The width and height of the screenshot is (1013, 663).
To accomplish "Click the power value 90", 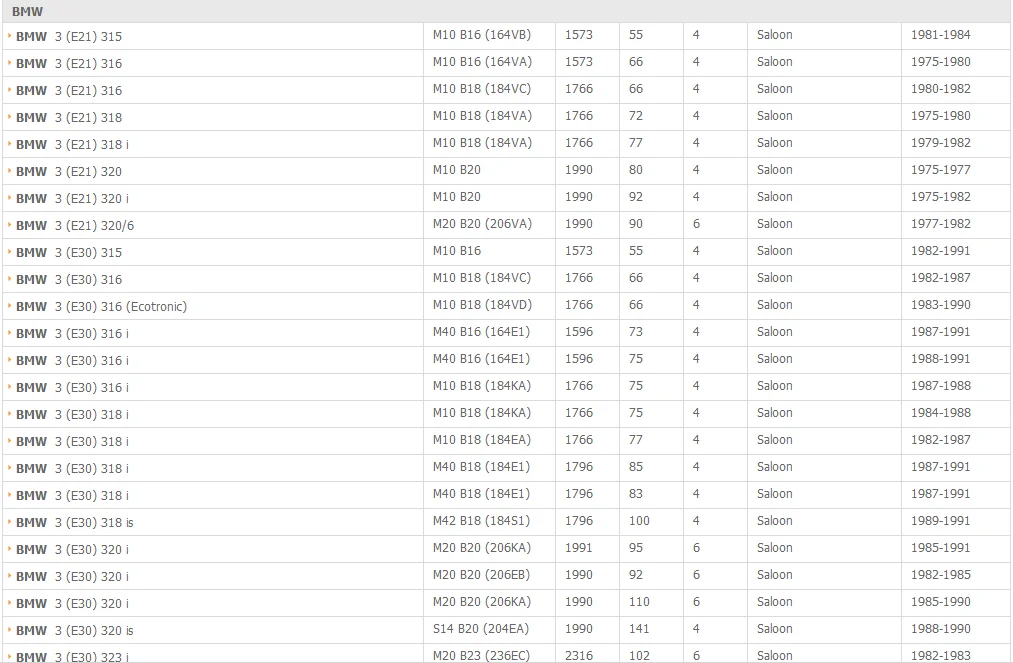I will pyautogui.click(x=636, y=224).
